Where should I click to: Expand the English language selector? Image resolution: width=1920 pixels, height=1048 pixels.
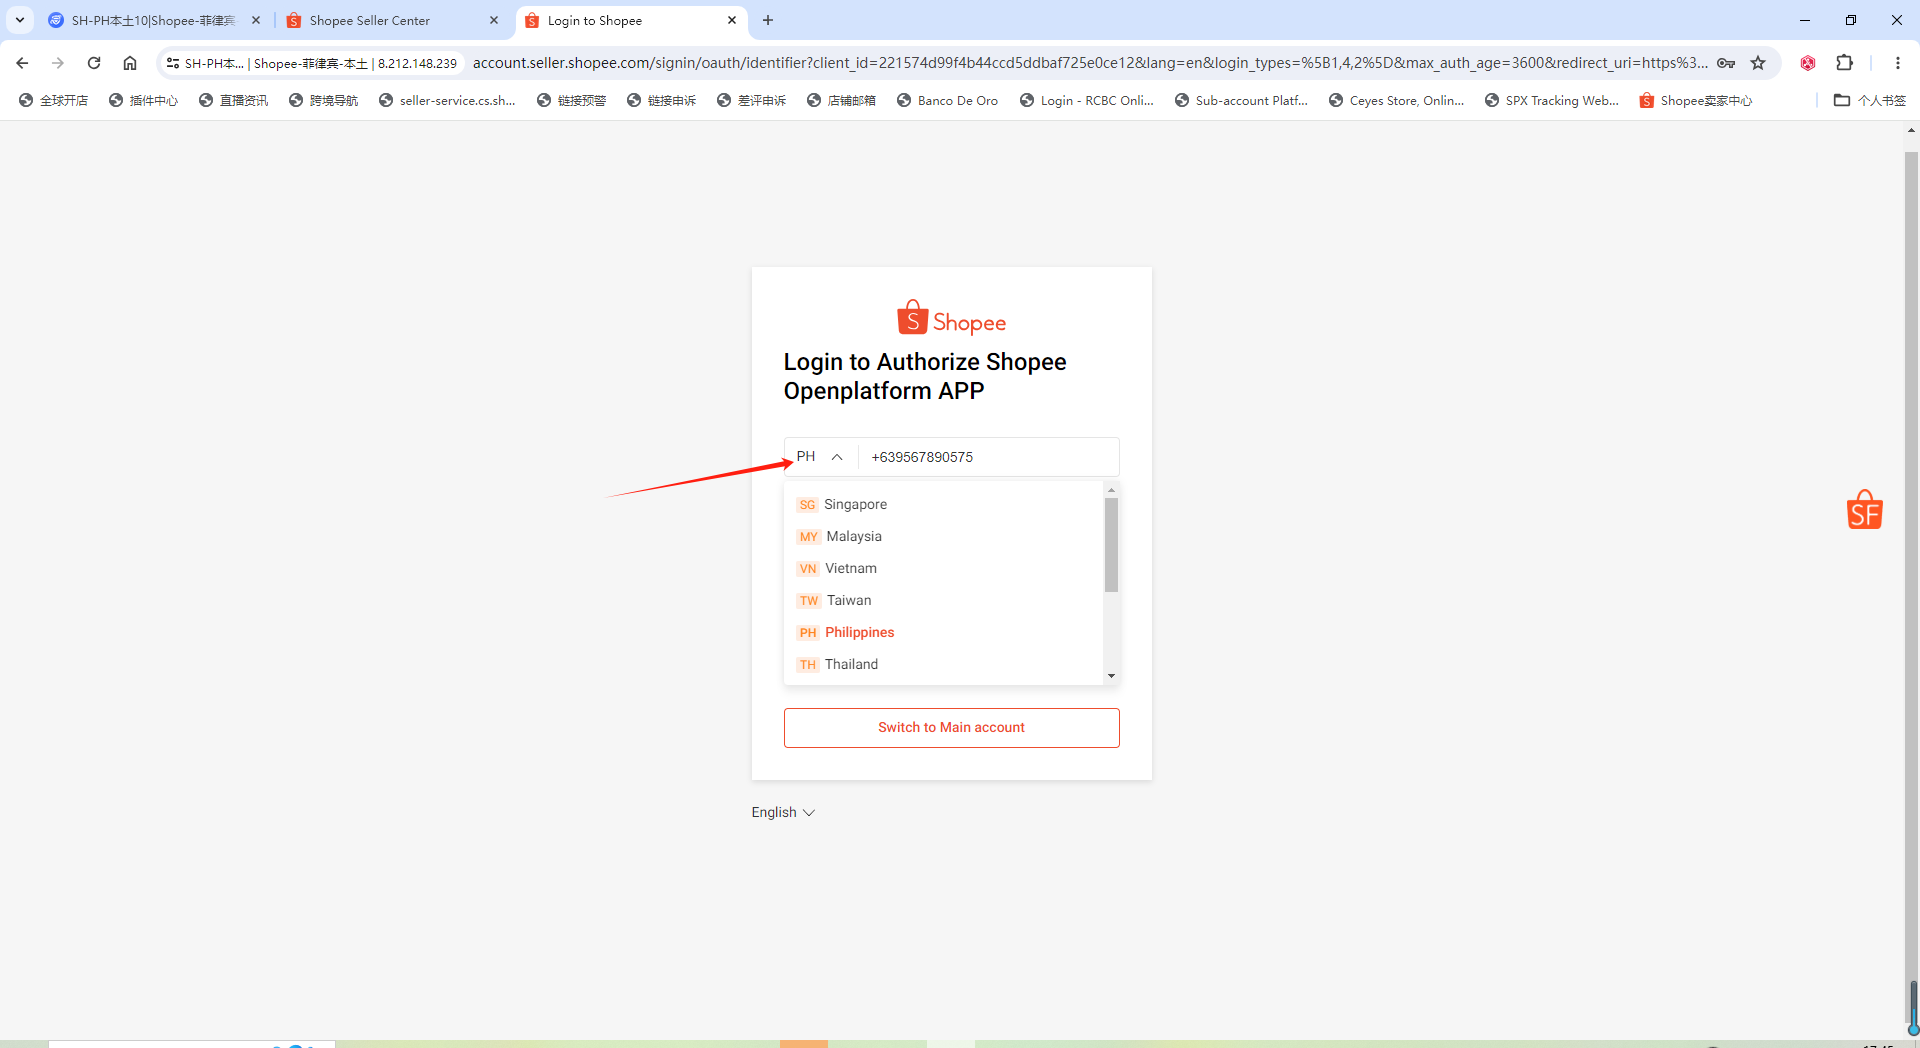coord(783,812)
